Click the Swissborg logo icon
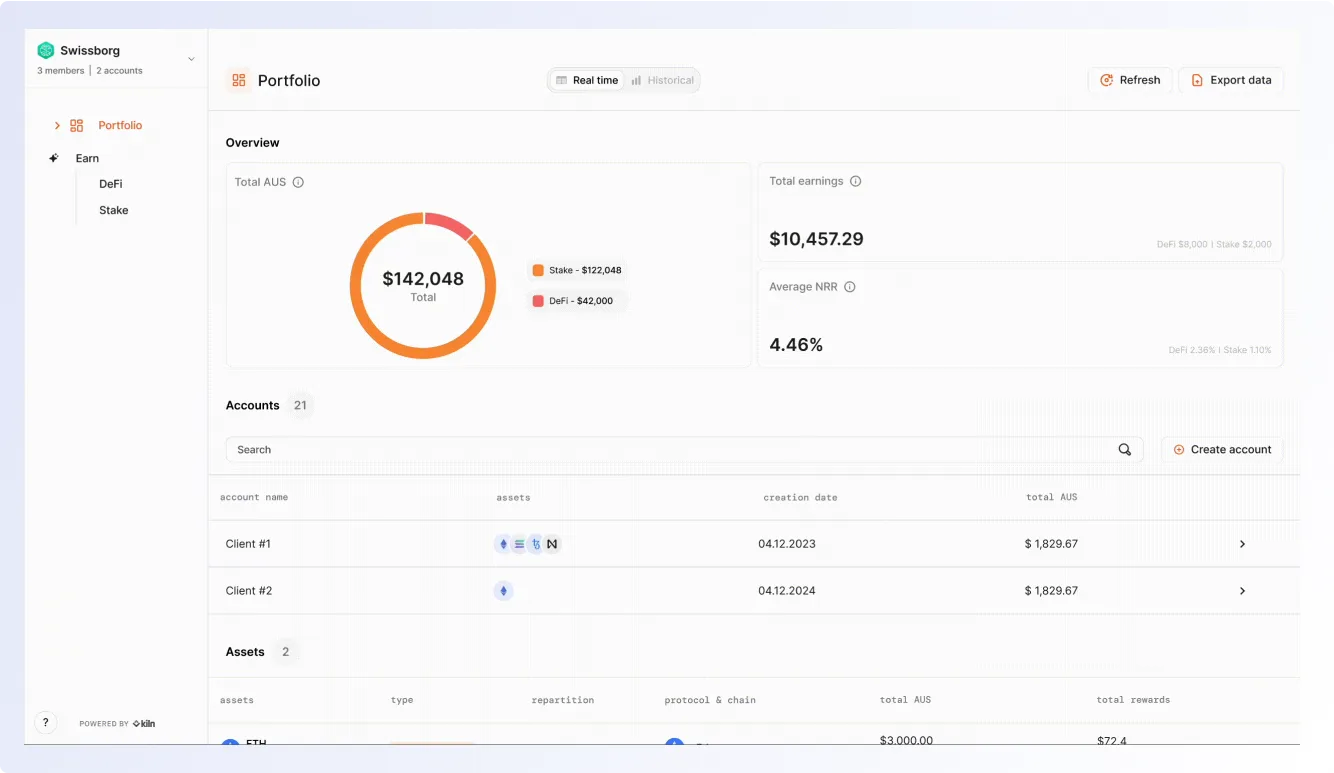This screenshot has height=773, width=1334. coord(45,50)
